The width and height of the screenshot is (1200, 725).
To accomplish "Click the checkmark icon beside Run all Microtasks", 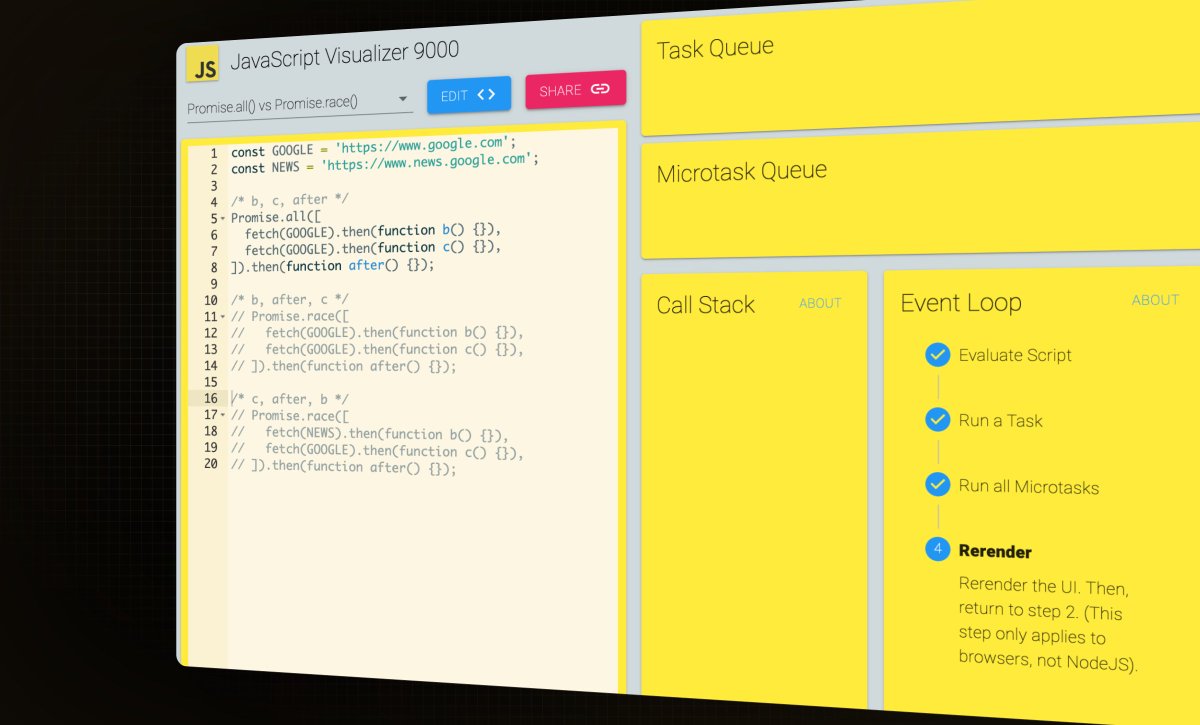I will point(937,485).
